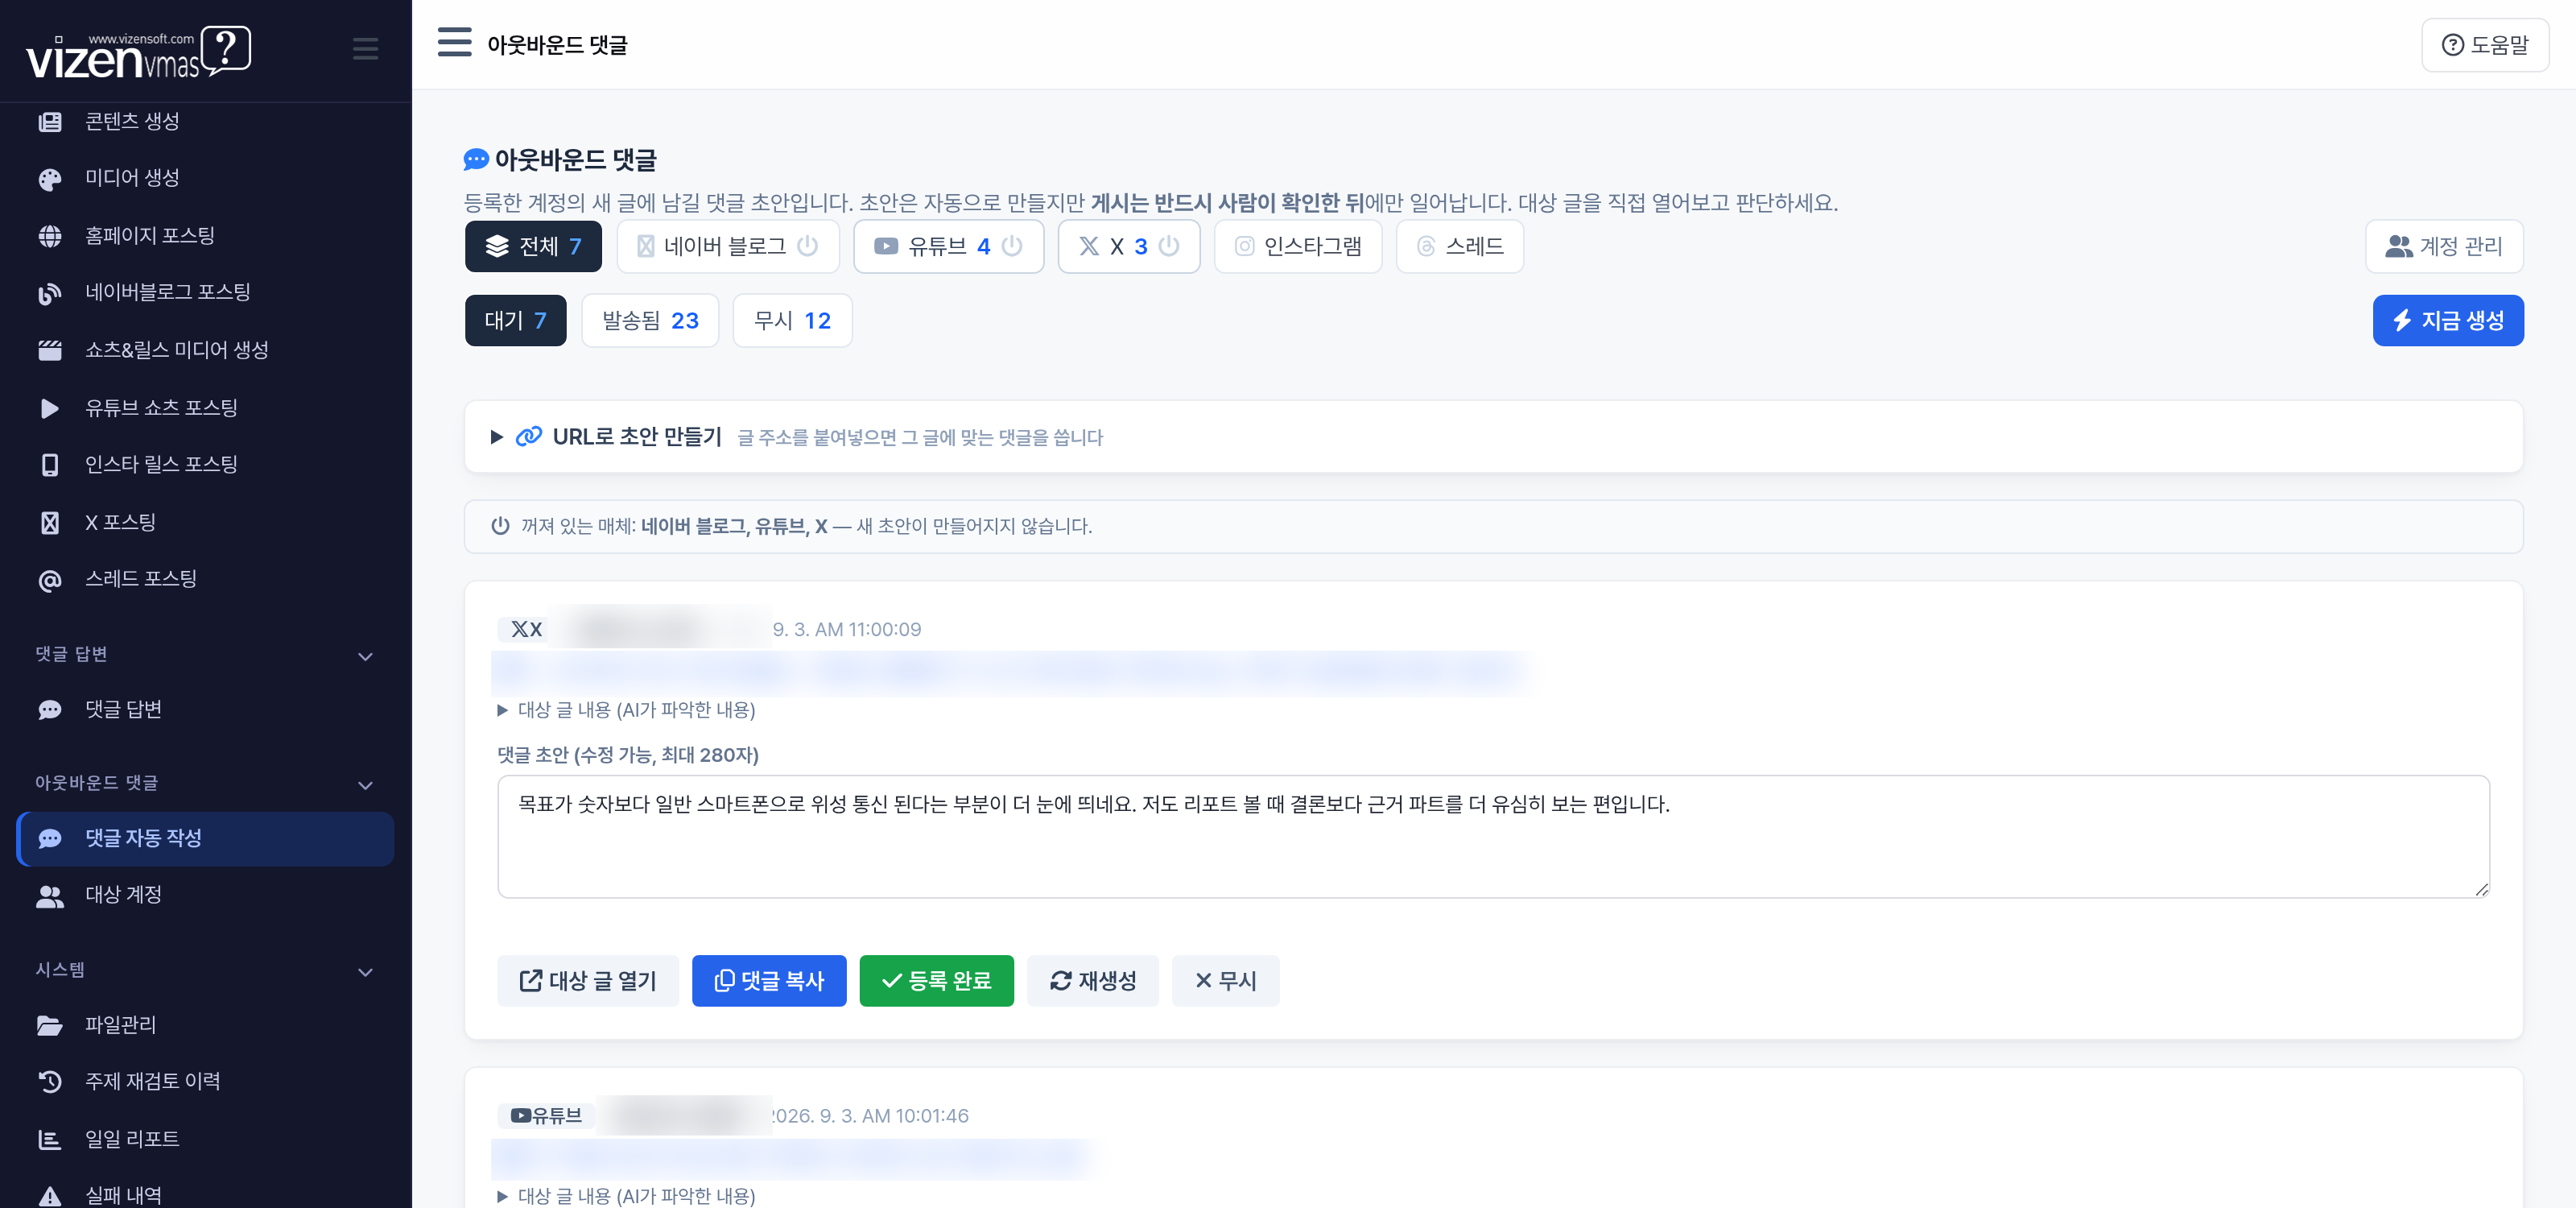The height and width of the screenshot is (1208, 2576).
Task: Open 유튜브 쇼츠 포스팅 play icon
Action: point(49,408)
